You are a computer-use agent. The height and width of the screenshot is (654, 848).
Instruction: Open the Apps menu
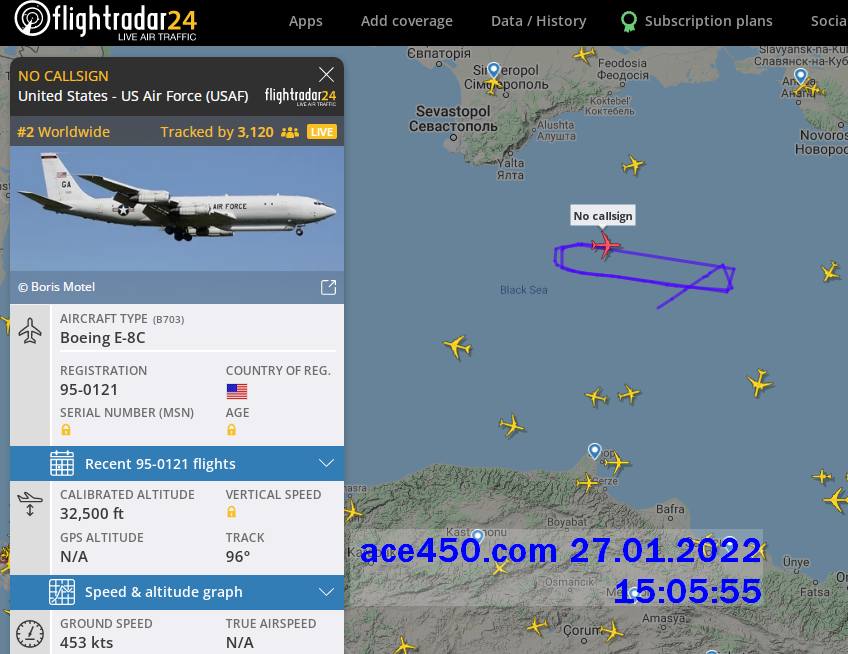pos(306,21)
